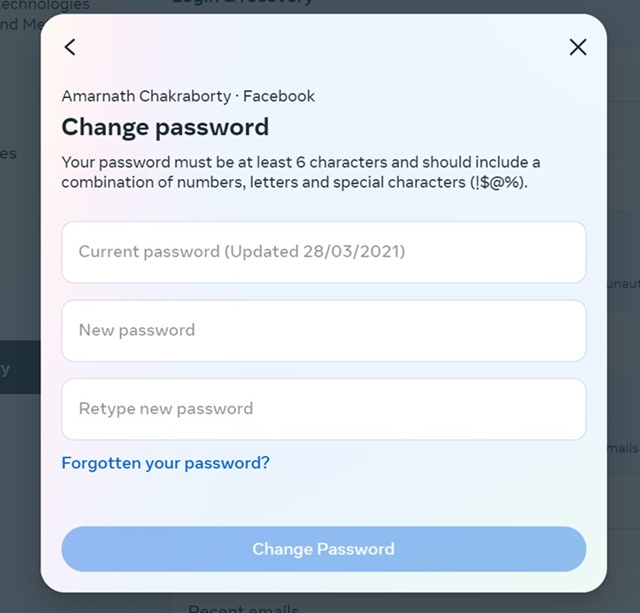The width and height of the screenshot is (640, 613).
Task: Click the Facebook label beside the account name
Action: point(279,96)
